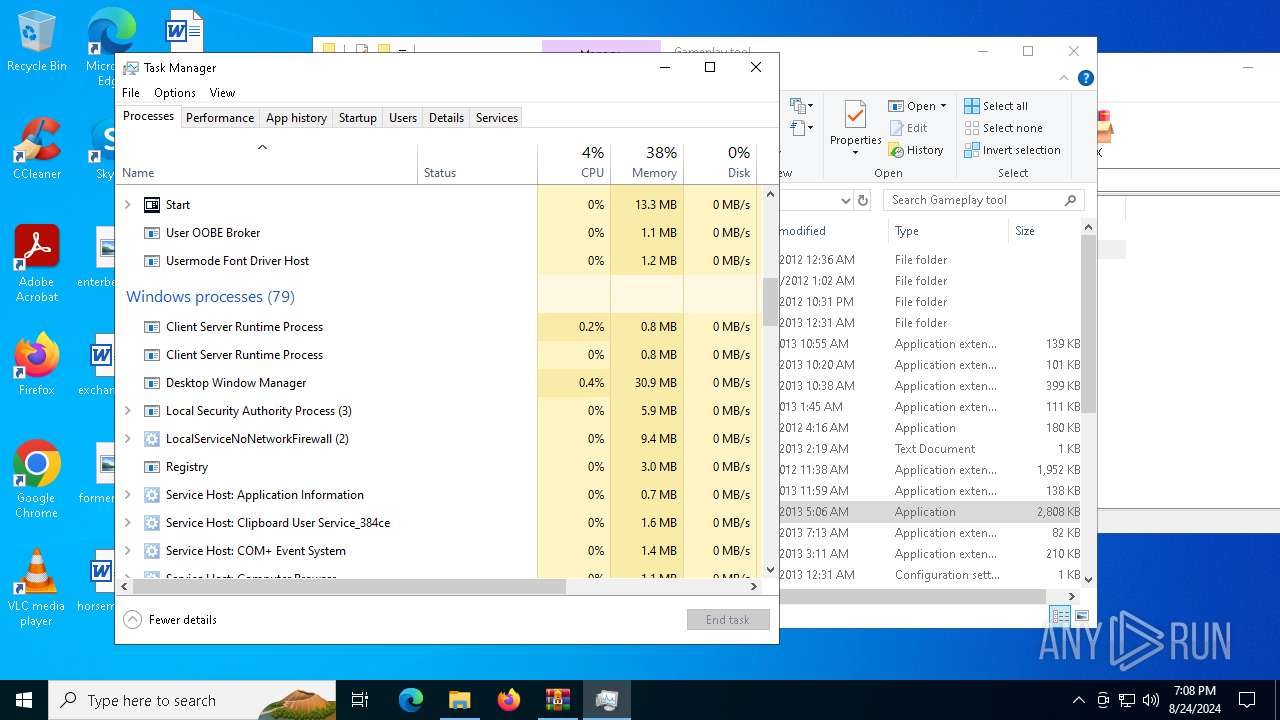Click the Task Manager horizontal scrollbar
Viewport: 1280px width, 720px height.
349,587
